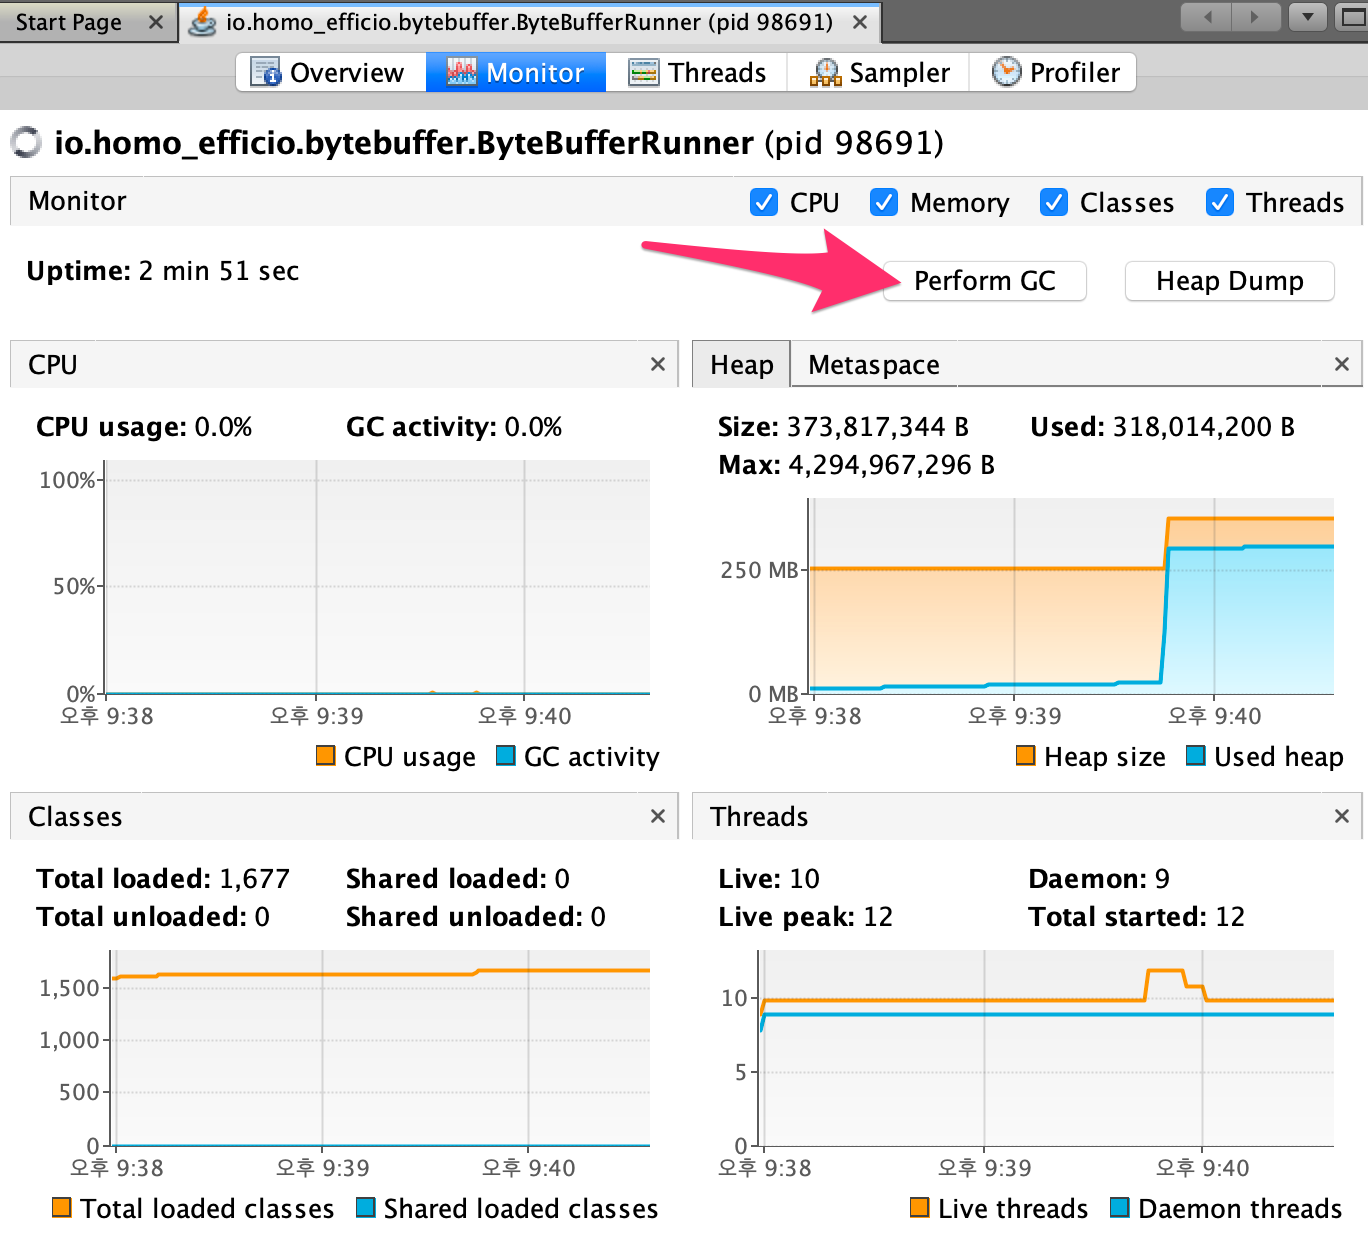Image resolution: width=1368 pixels, height=1234 pixels.
Task: Uncheck the Memory checkbox
Action: click(884, 202)
